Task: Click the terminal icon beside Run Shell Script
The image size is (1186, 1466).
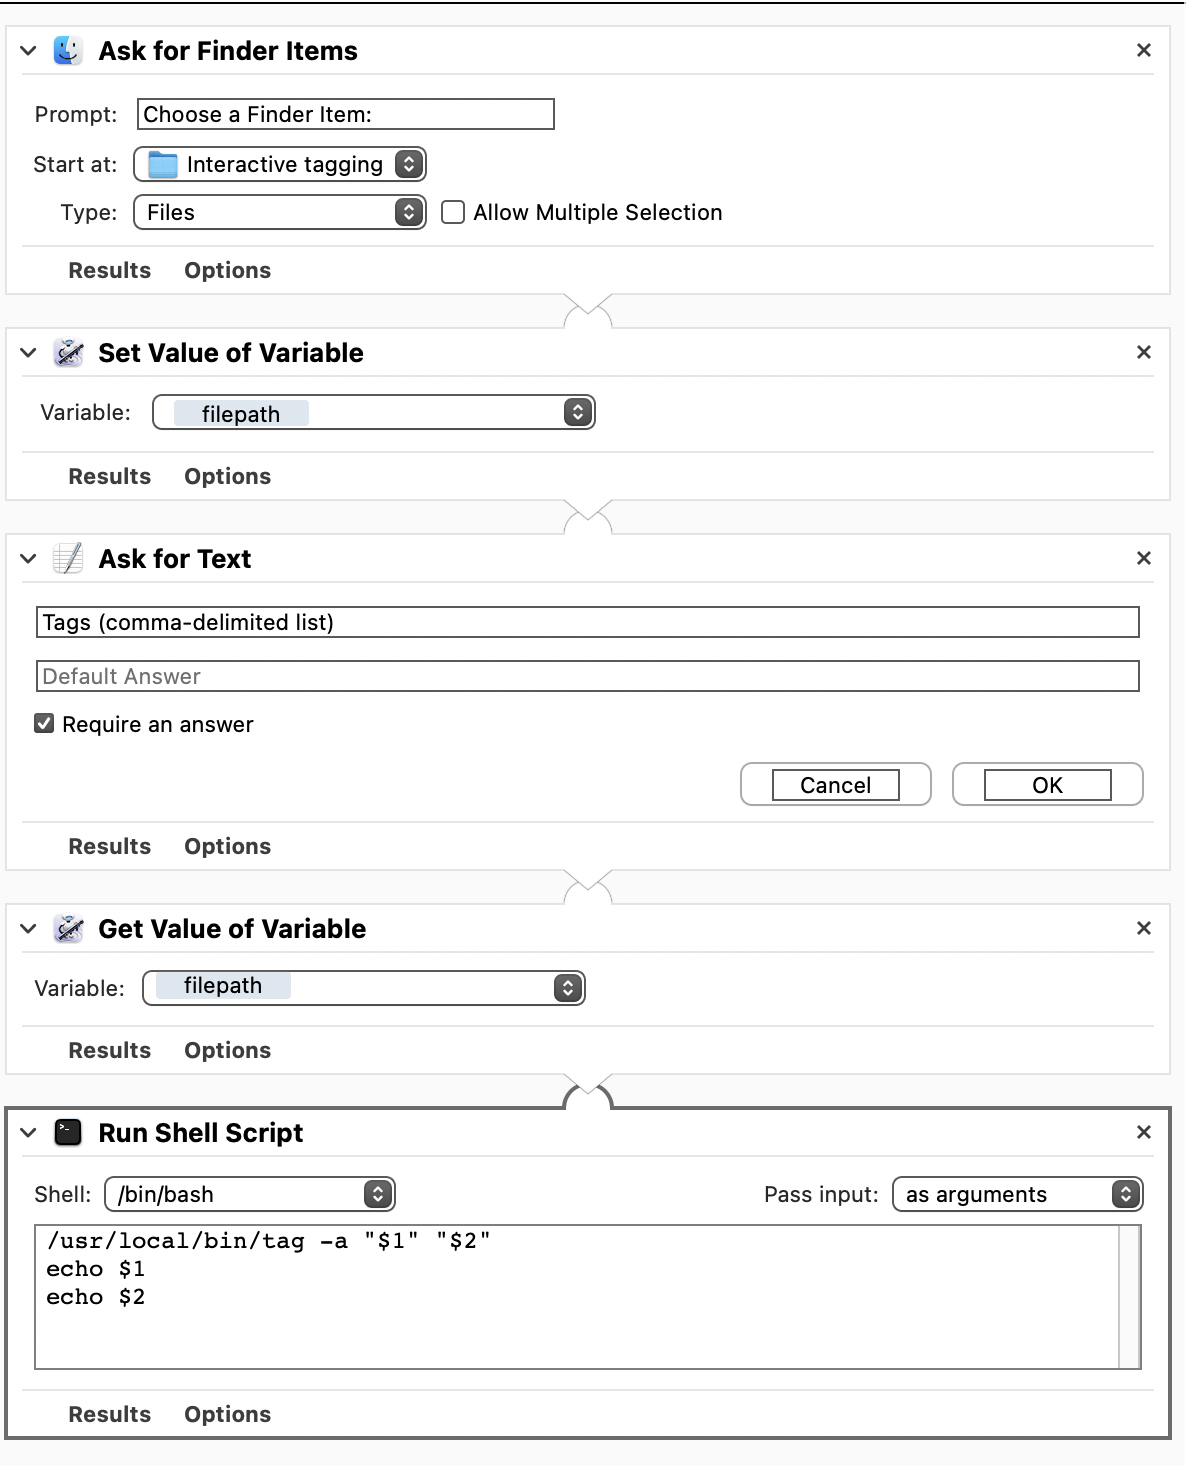Action: [x=68, y=1132]
